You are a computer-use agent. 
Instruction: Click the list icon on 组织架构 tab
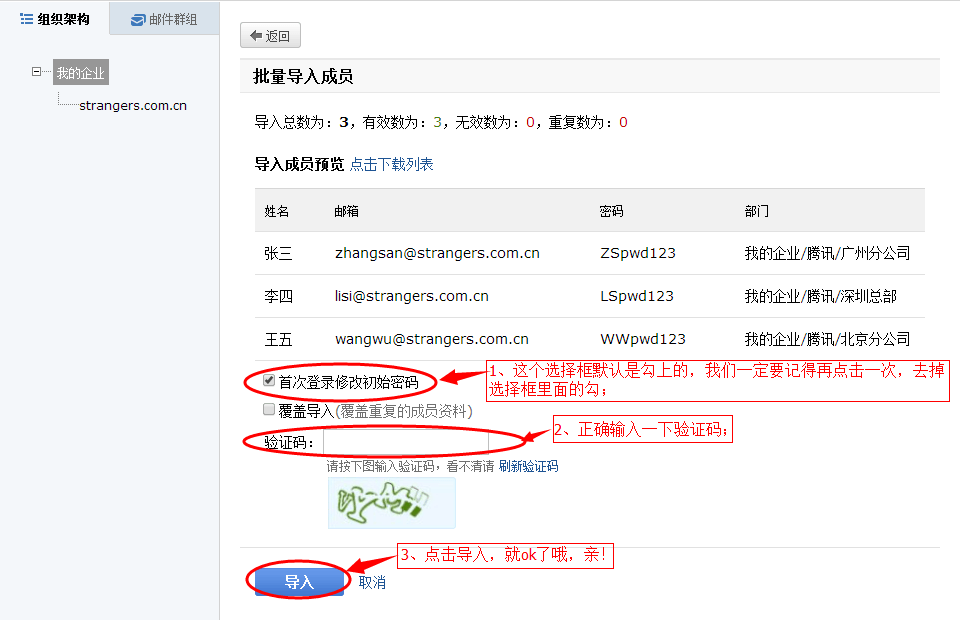pyautogui.click(x=27, y=19)
